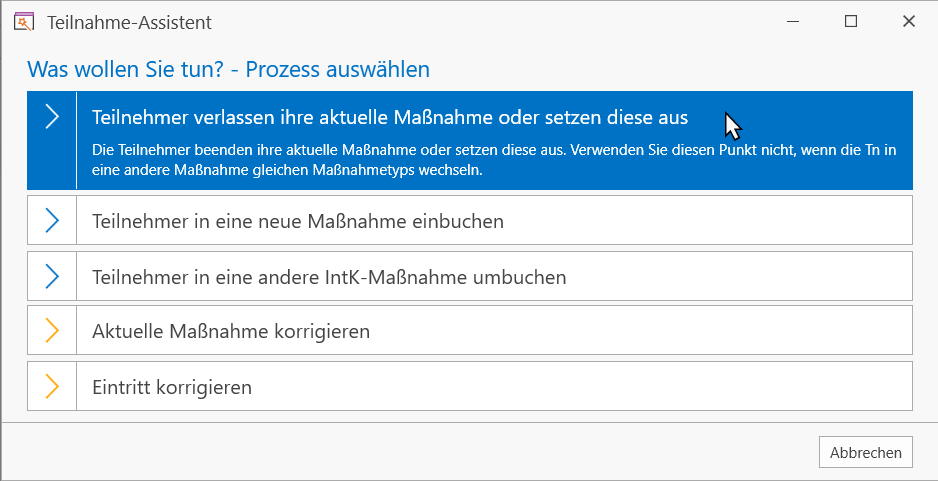Screen dimensions: 938x481
Task: Cancel the wizard with the Abbrechen button
Action: click(866, 452)
